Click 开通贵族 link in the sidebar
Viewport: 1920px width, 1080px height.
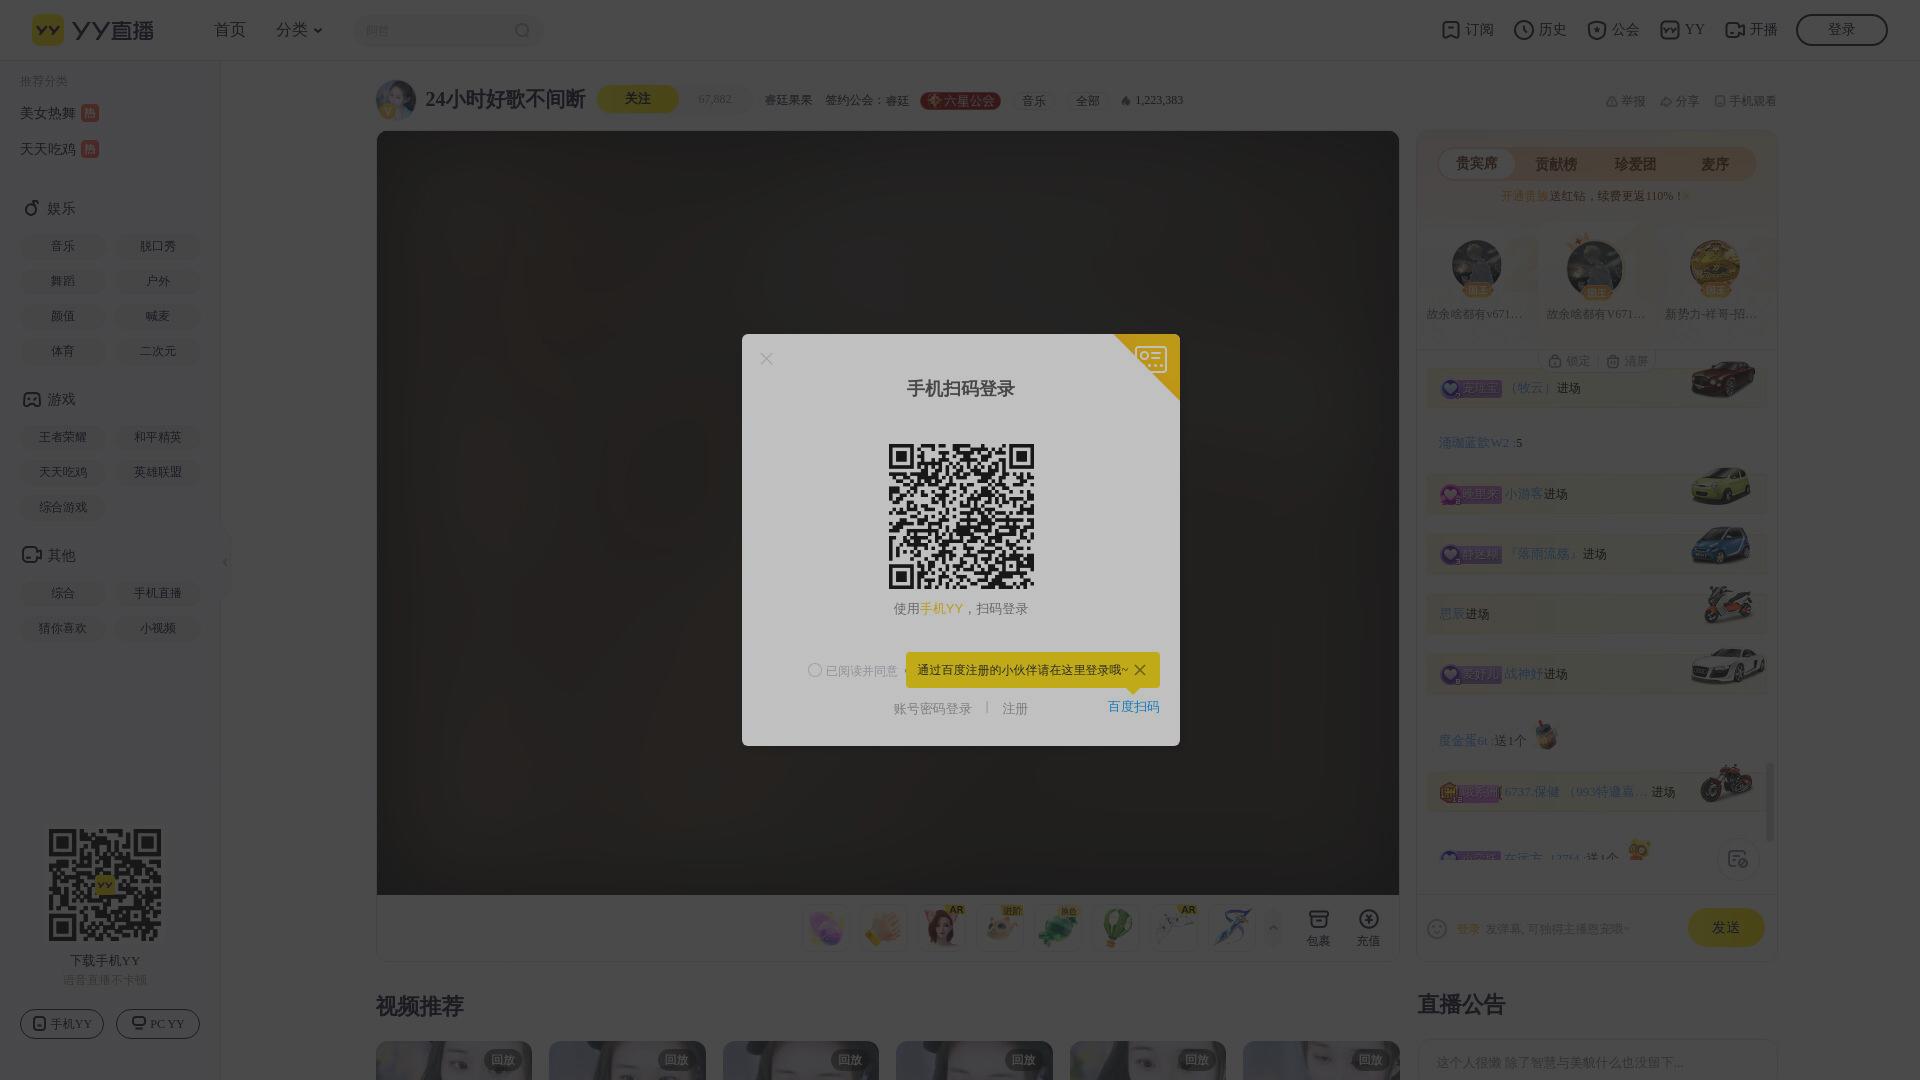(1524, 197)
